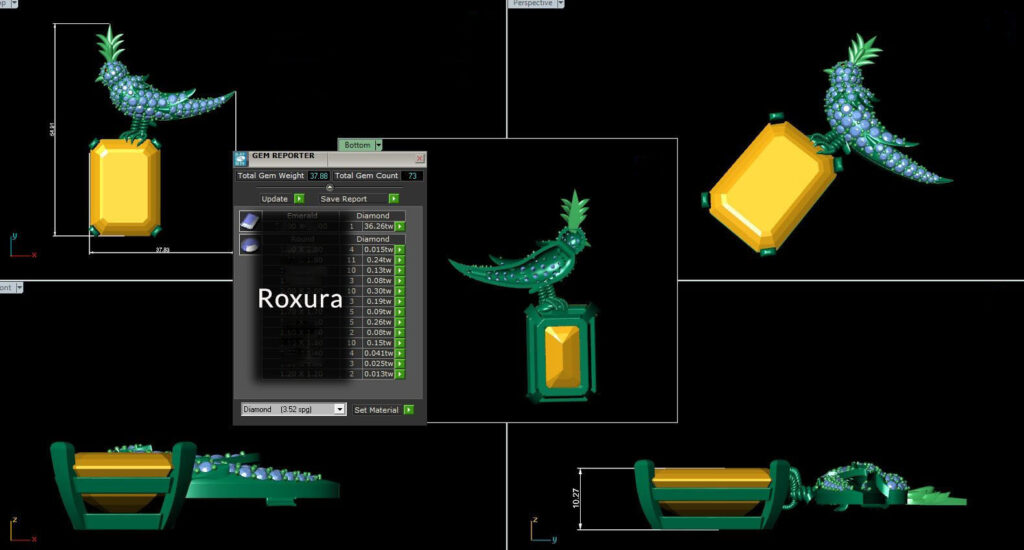
Task: Click green arrow next to 36.26tw
Action: [400, 227]
